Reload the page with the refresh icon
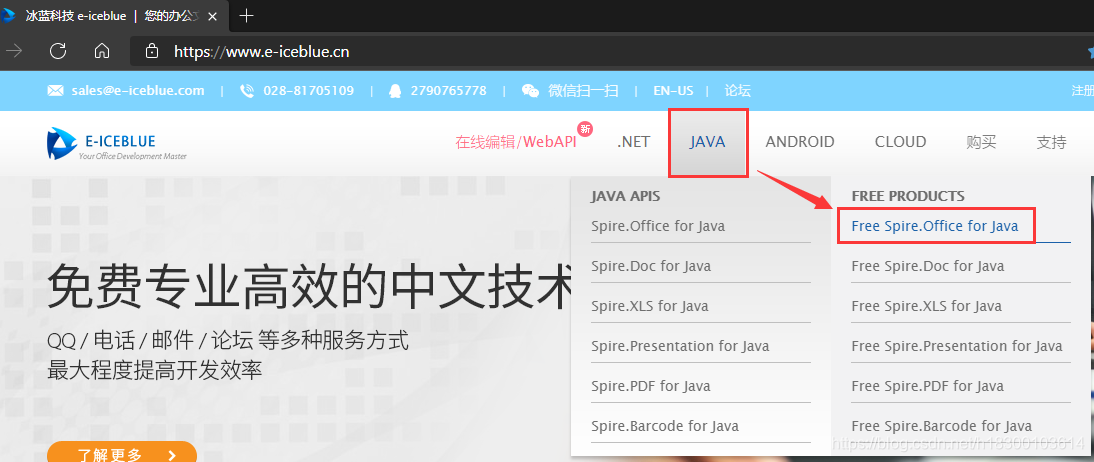The width and height of the screenshot is (1094, 462). click(x=58, y=51)
